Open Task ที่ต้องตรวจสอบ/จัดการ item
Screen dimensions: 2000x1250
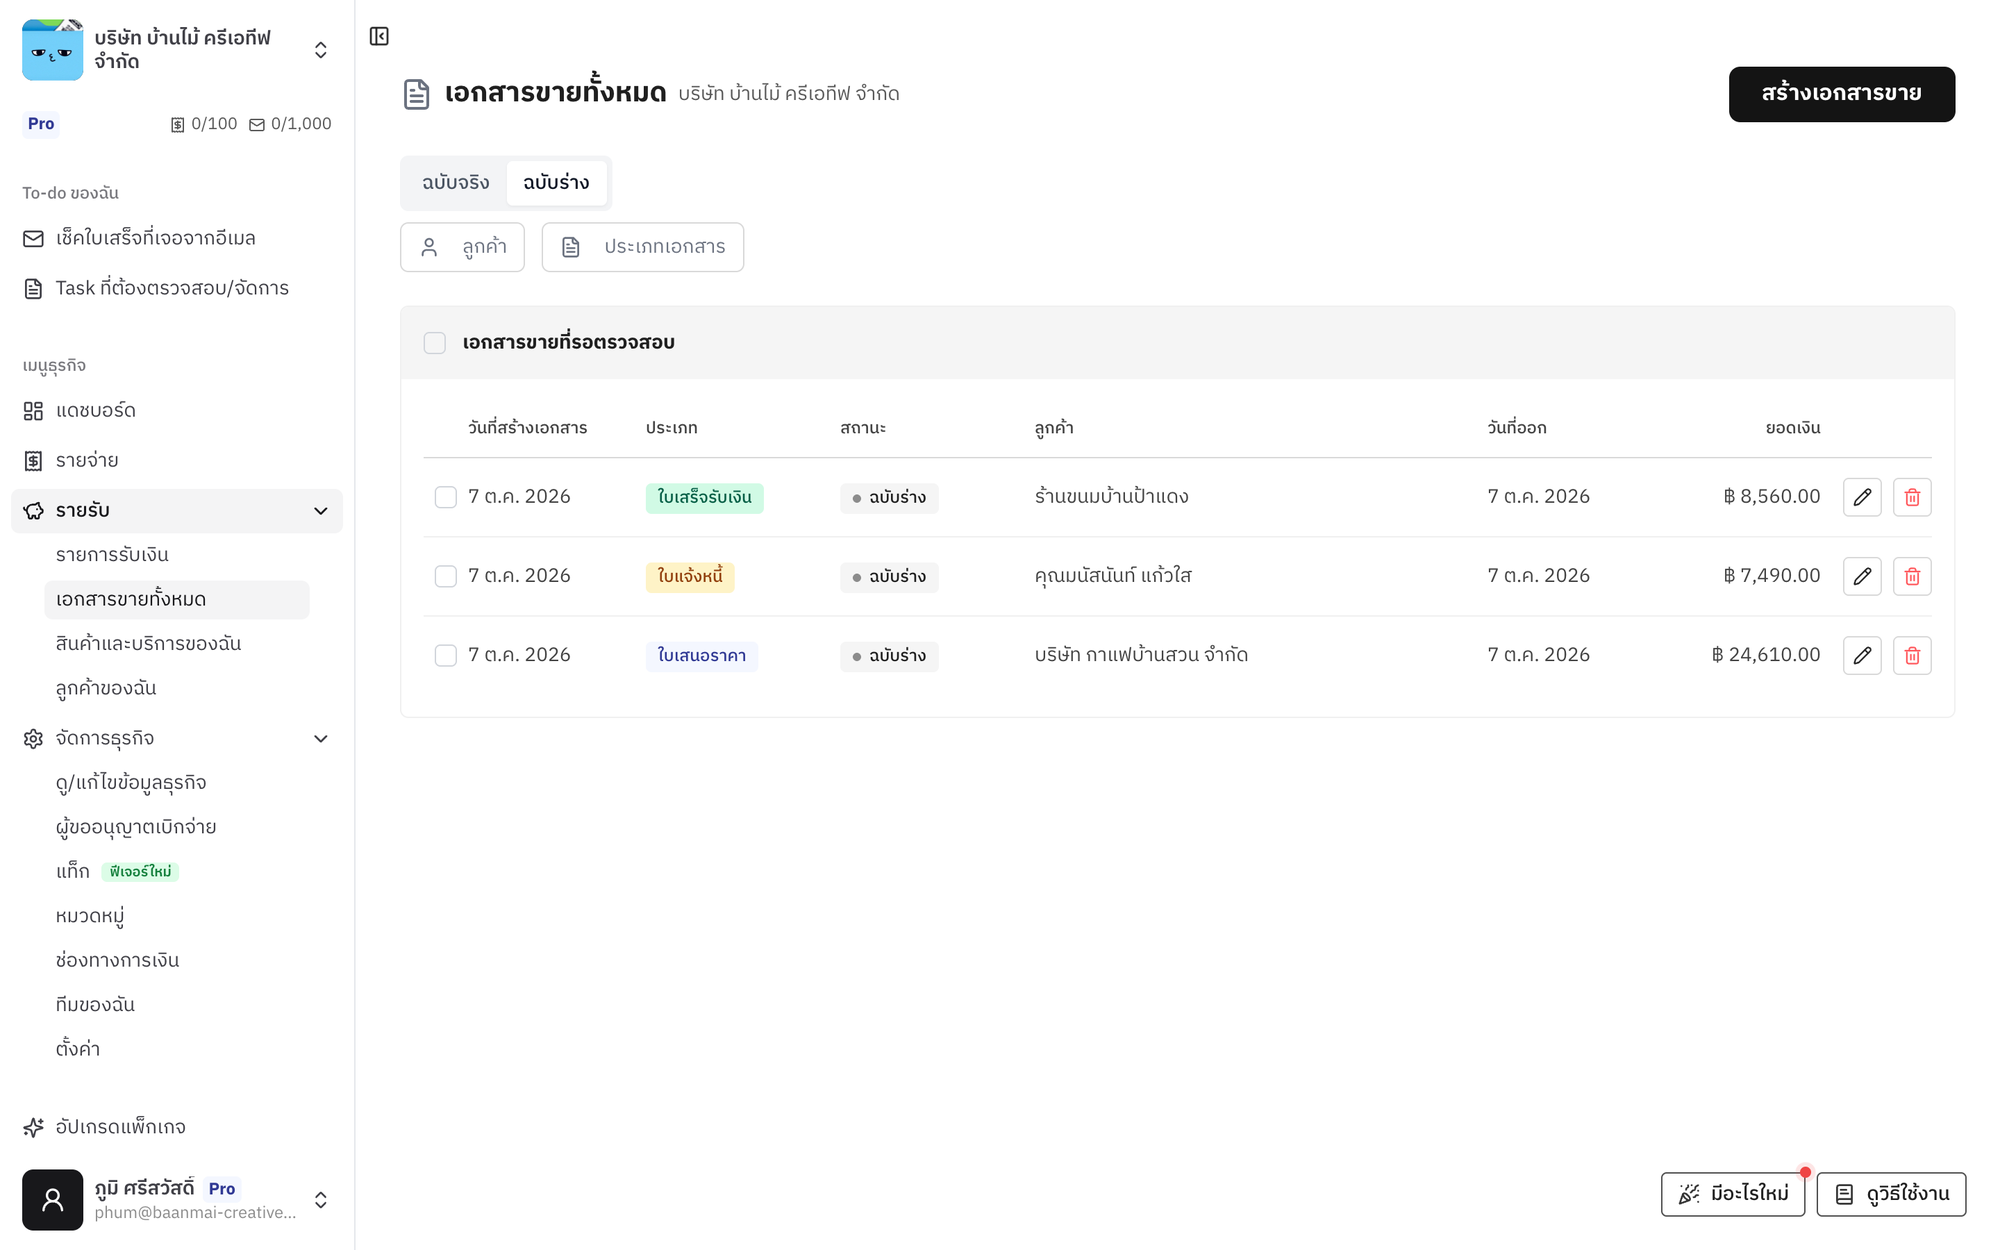pos(177,288)
